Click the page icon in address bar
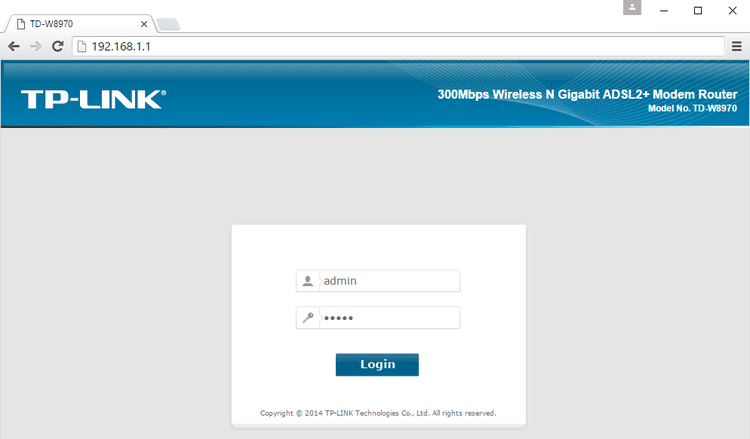 point(82,46)
